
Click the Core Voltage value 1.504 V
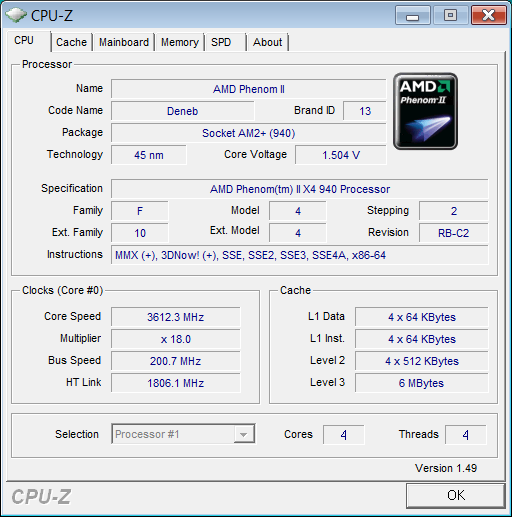[x=341, y=155]
